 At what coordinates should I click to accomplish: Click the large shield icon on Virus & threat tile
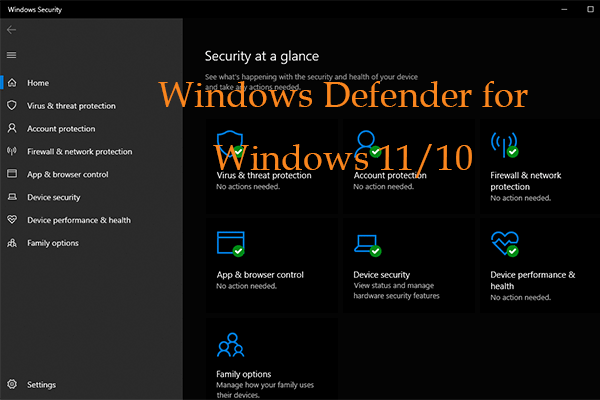[x=230, y=144]
